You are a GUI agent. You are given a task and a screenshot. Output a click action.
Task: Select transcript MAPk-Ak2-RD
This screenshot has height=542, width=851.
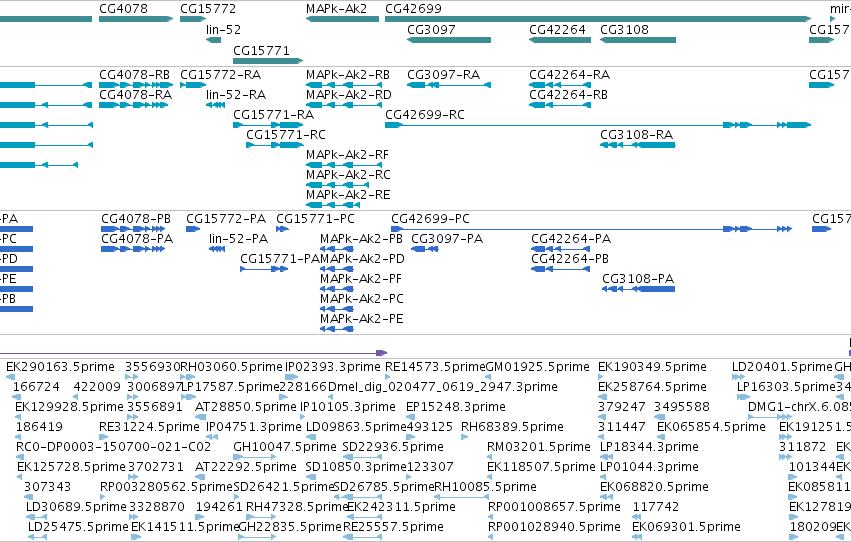tap(348, 95)
